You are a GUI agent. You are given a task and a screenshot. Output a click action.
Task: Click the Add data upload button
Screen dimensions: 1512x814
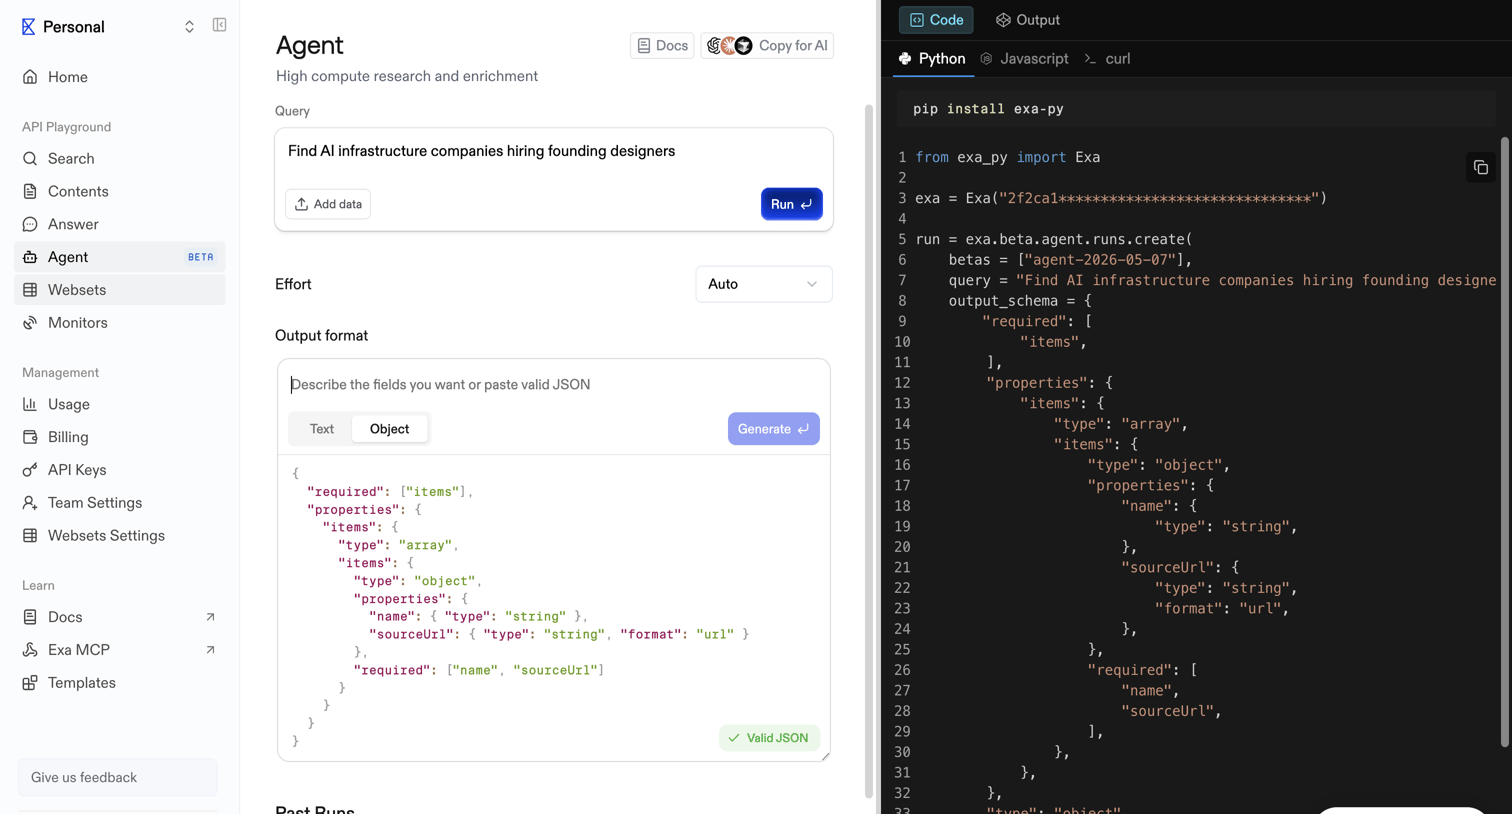(x=328, y=204)
